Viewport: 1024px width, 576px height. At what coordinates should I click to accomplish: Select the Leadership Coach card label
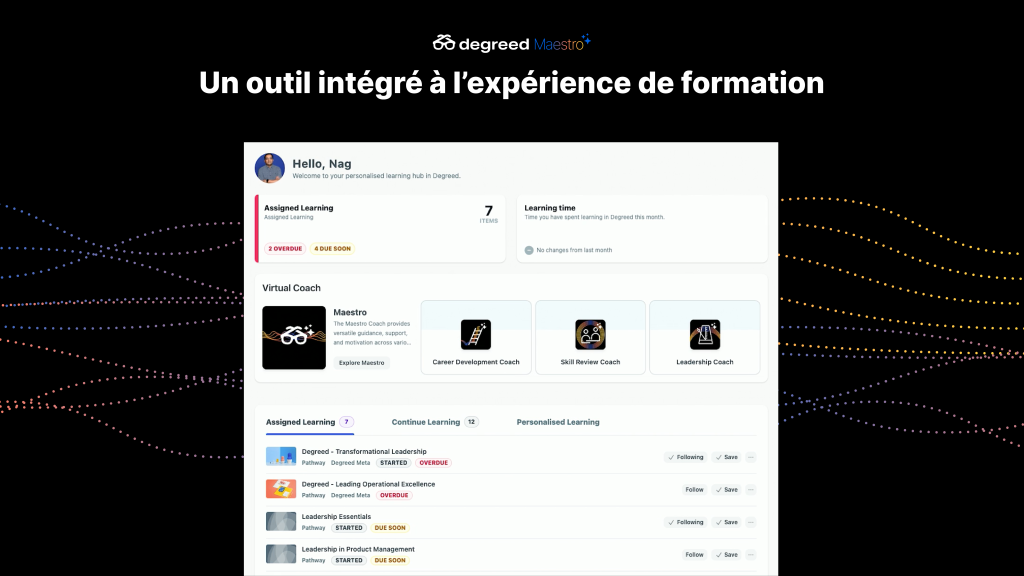click(x=705, y=362)
